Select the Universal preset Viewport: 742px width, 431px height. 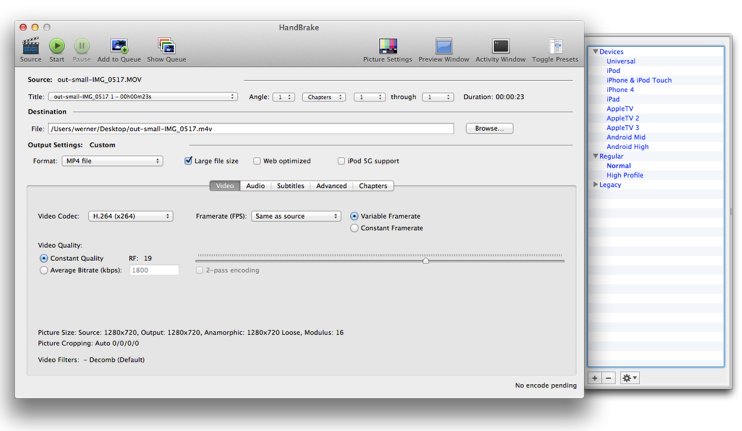[621, 61]
